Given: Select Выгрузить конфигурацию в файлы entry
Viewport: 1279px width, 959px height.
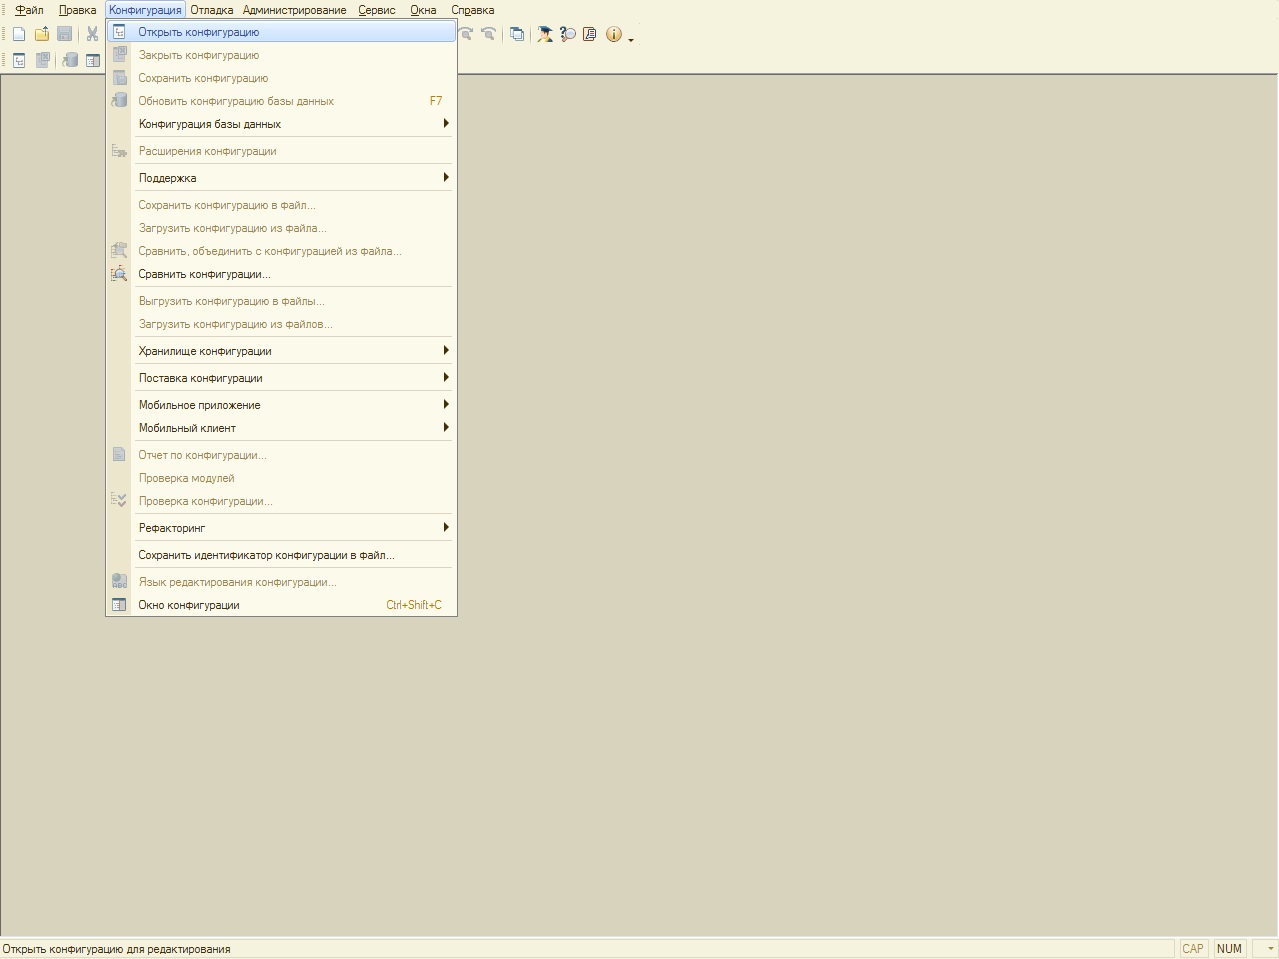Looking at the screenshot, I should (281, 301).
